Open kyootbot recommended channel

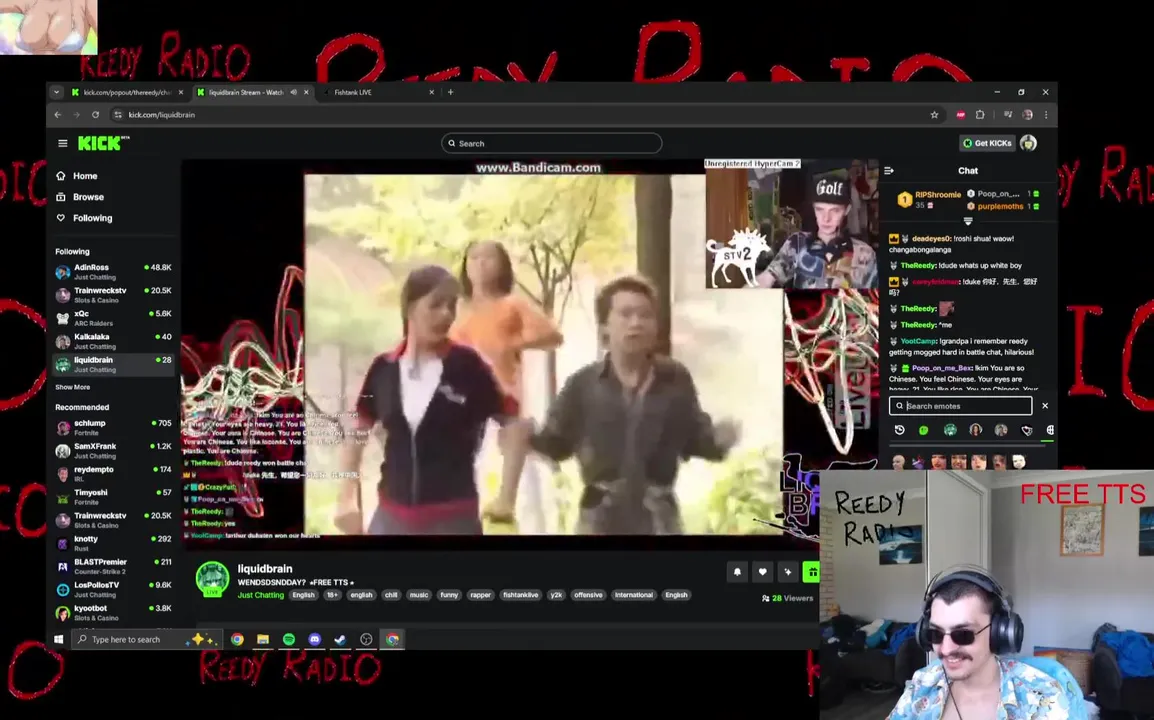coord(114,613)
